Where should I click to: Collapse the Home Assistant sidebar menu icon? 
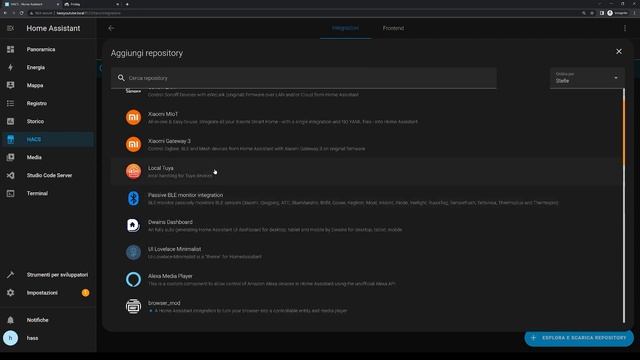point(10,28)
